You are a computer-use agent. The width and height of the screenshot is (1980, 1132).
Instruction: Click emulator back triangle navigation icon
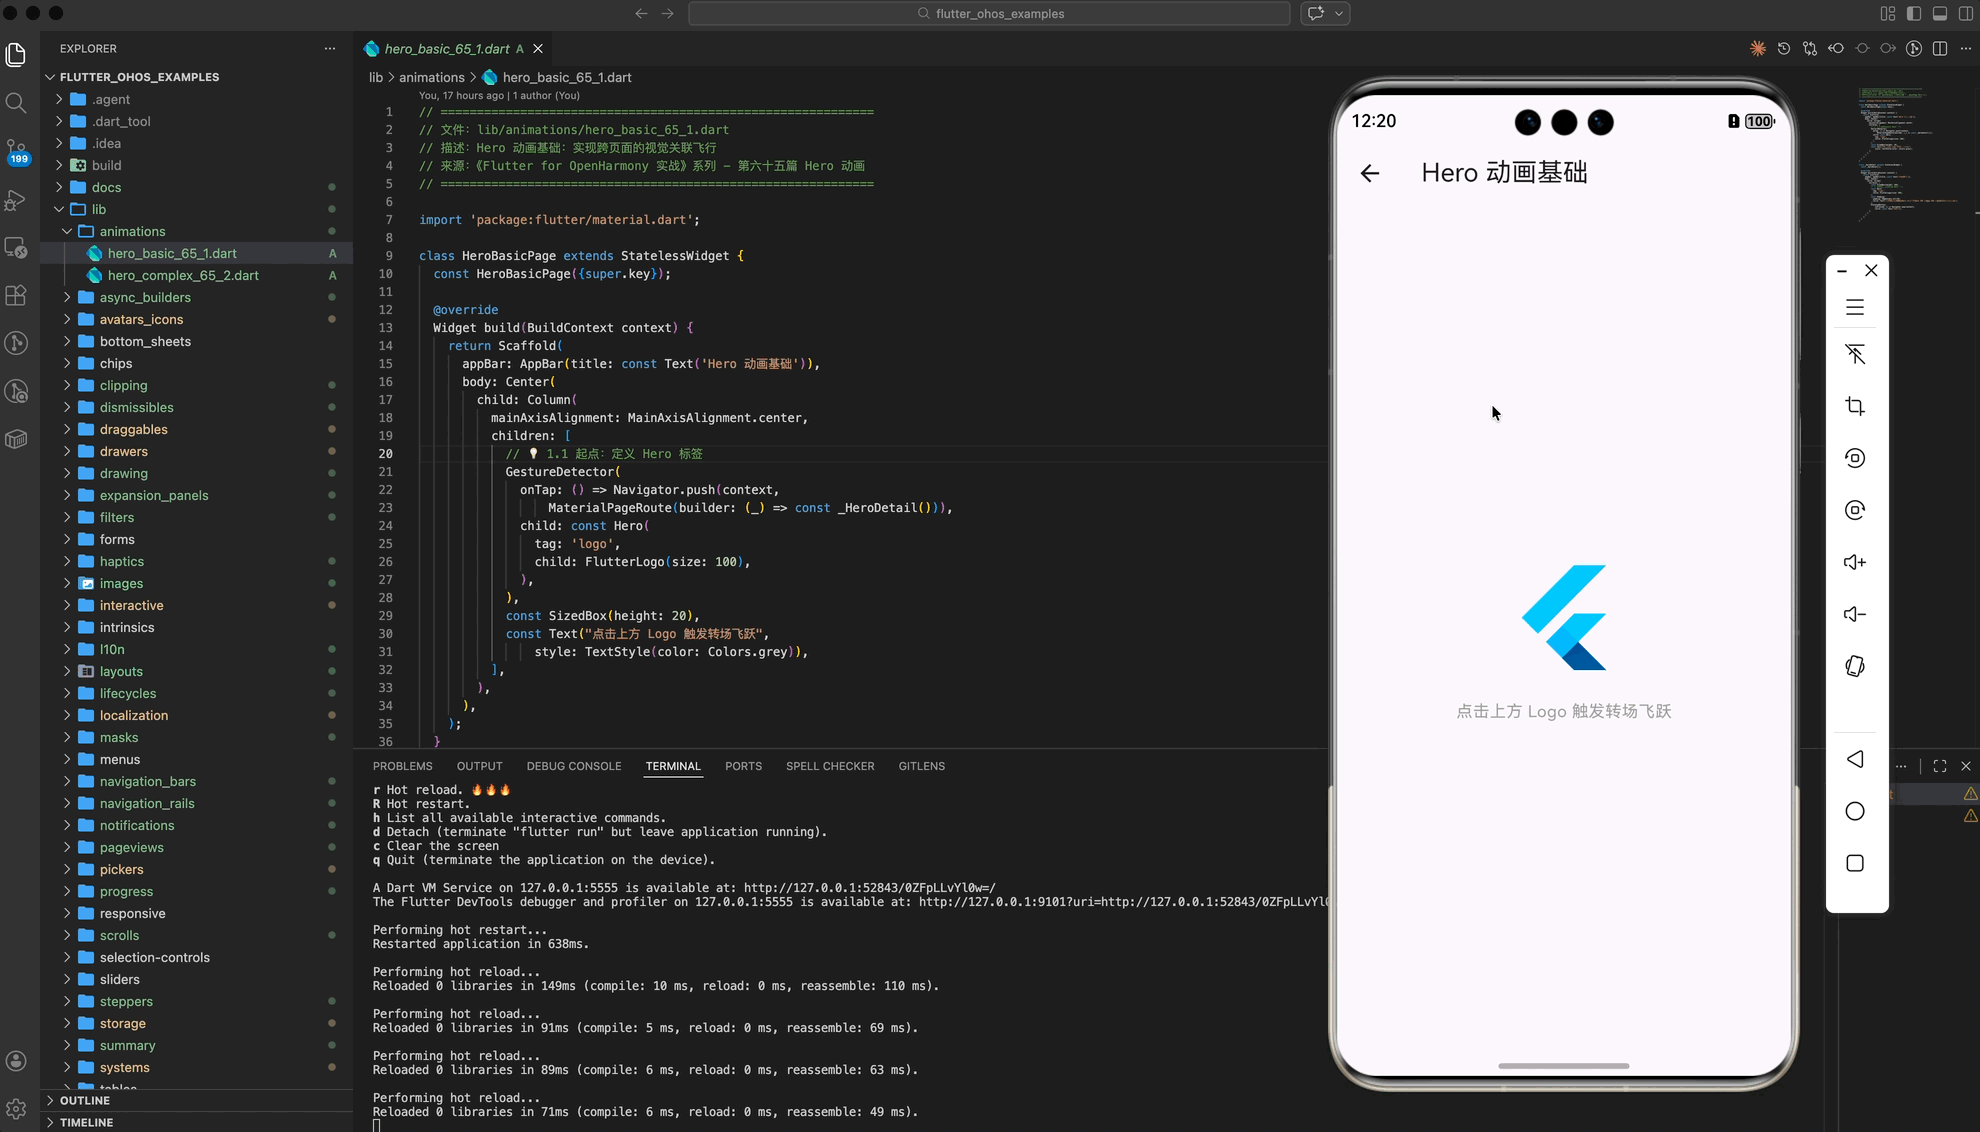(x=1854, y=759)
